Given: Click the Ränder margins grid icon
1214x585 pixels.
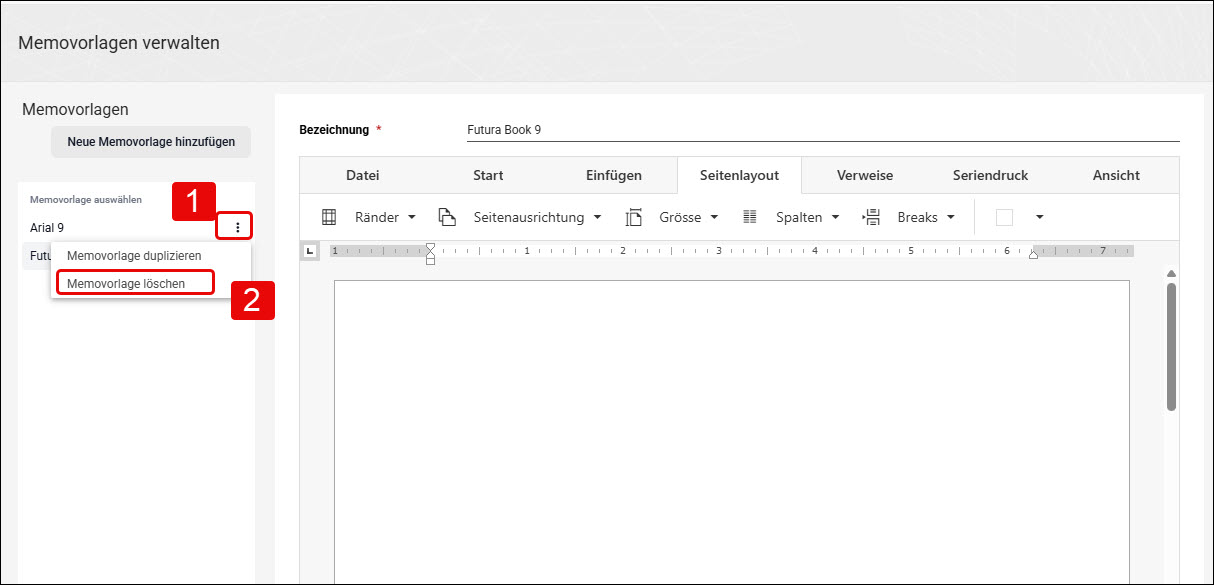Looking at the screenshot, I should pyautogui.click(x=328, y=217).
